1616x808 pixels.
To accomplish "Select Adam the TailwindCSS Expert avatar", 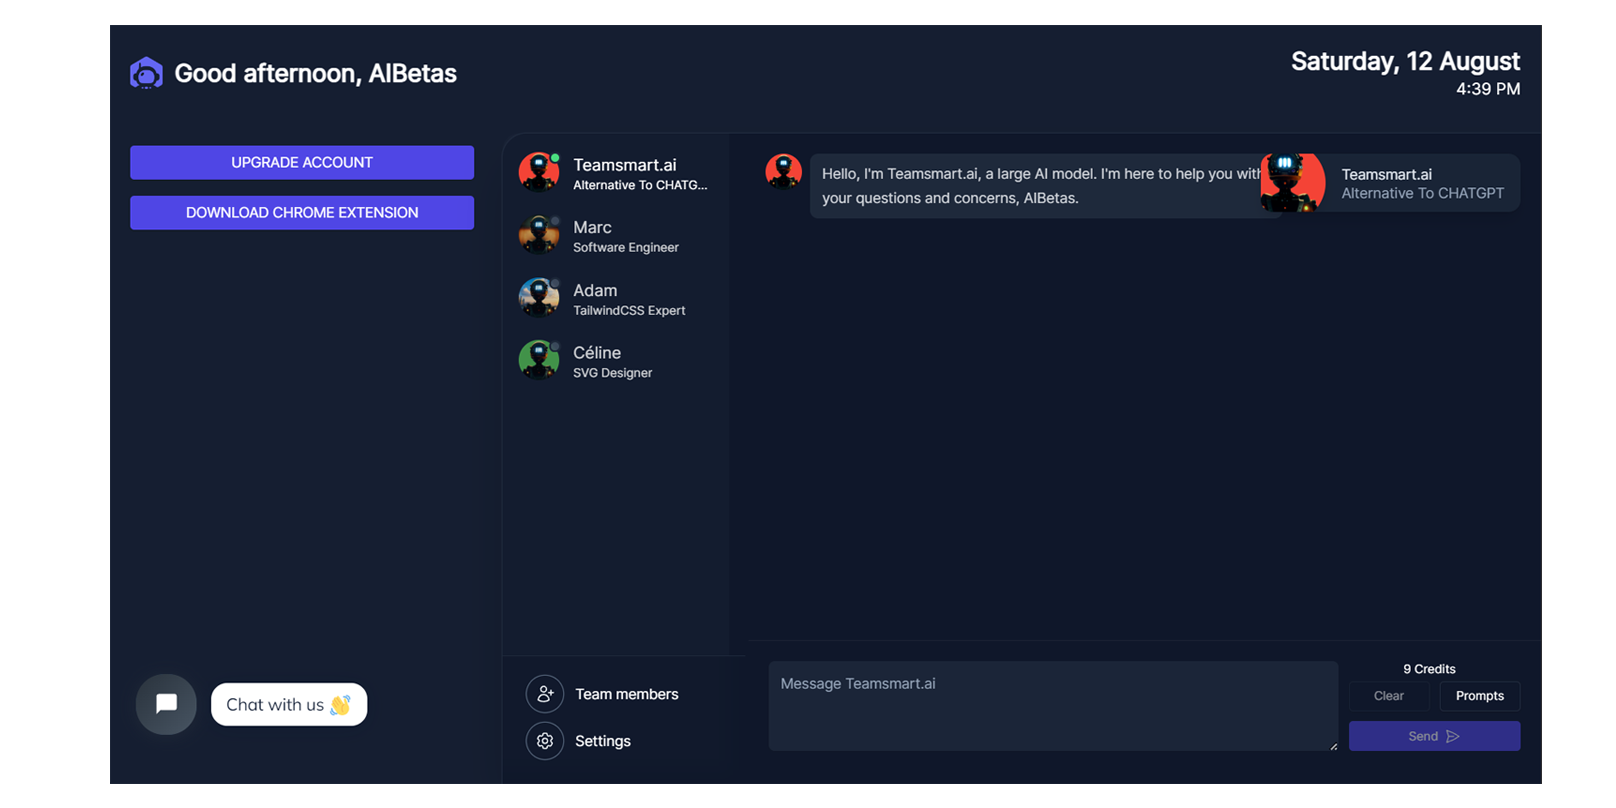I will tap(539, 298).
